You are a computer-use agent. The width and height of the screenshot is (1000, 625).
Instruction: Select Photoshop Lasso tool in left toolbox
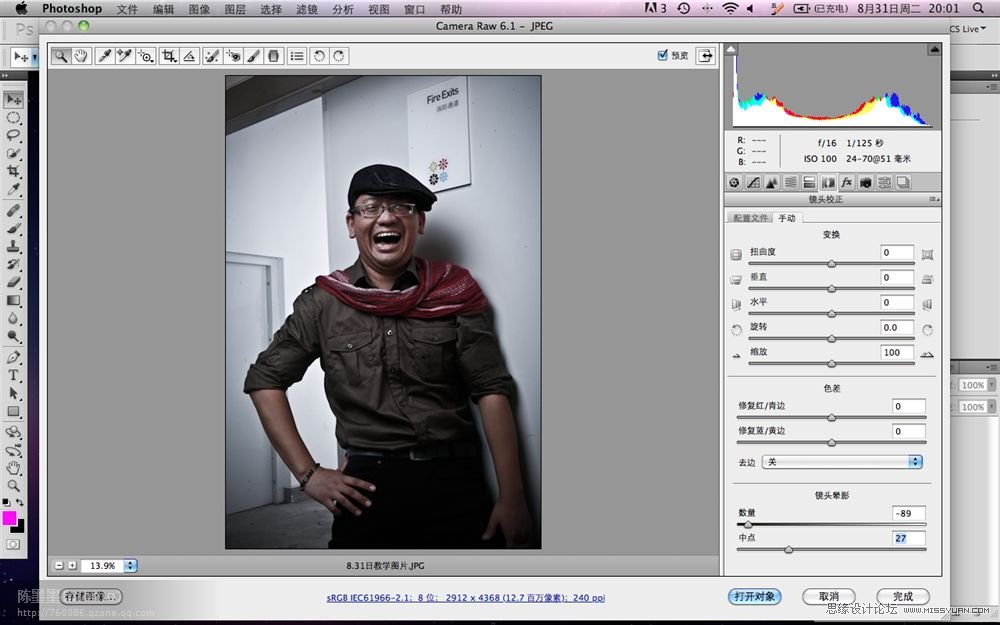13,135
